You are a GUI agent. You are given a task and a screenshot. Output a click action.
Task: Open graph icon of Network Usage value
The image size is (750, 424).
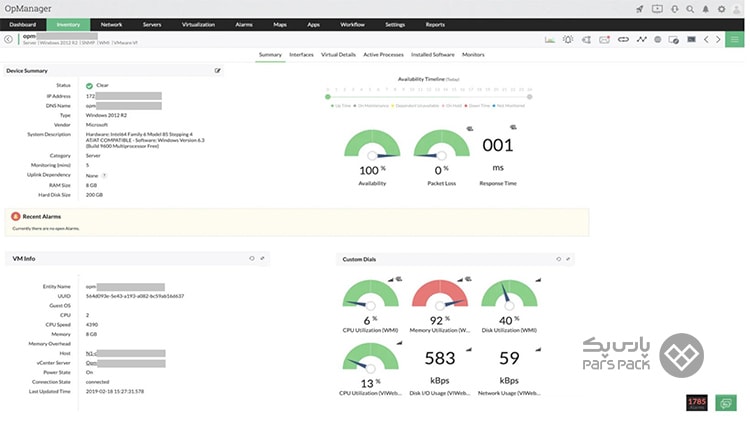tap(538, 349)
